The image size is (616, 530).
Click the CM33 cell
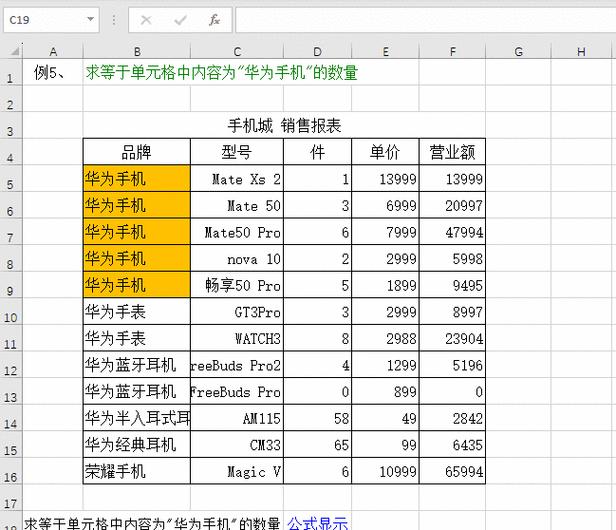tap(237, 444)
